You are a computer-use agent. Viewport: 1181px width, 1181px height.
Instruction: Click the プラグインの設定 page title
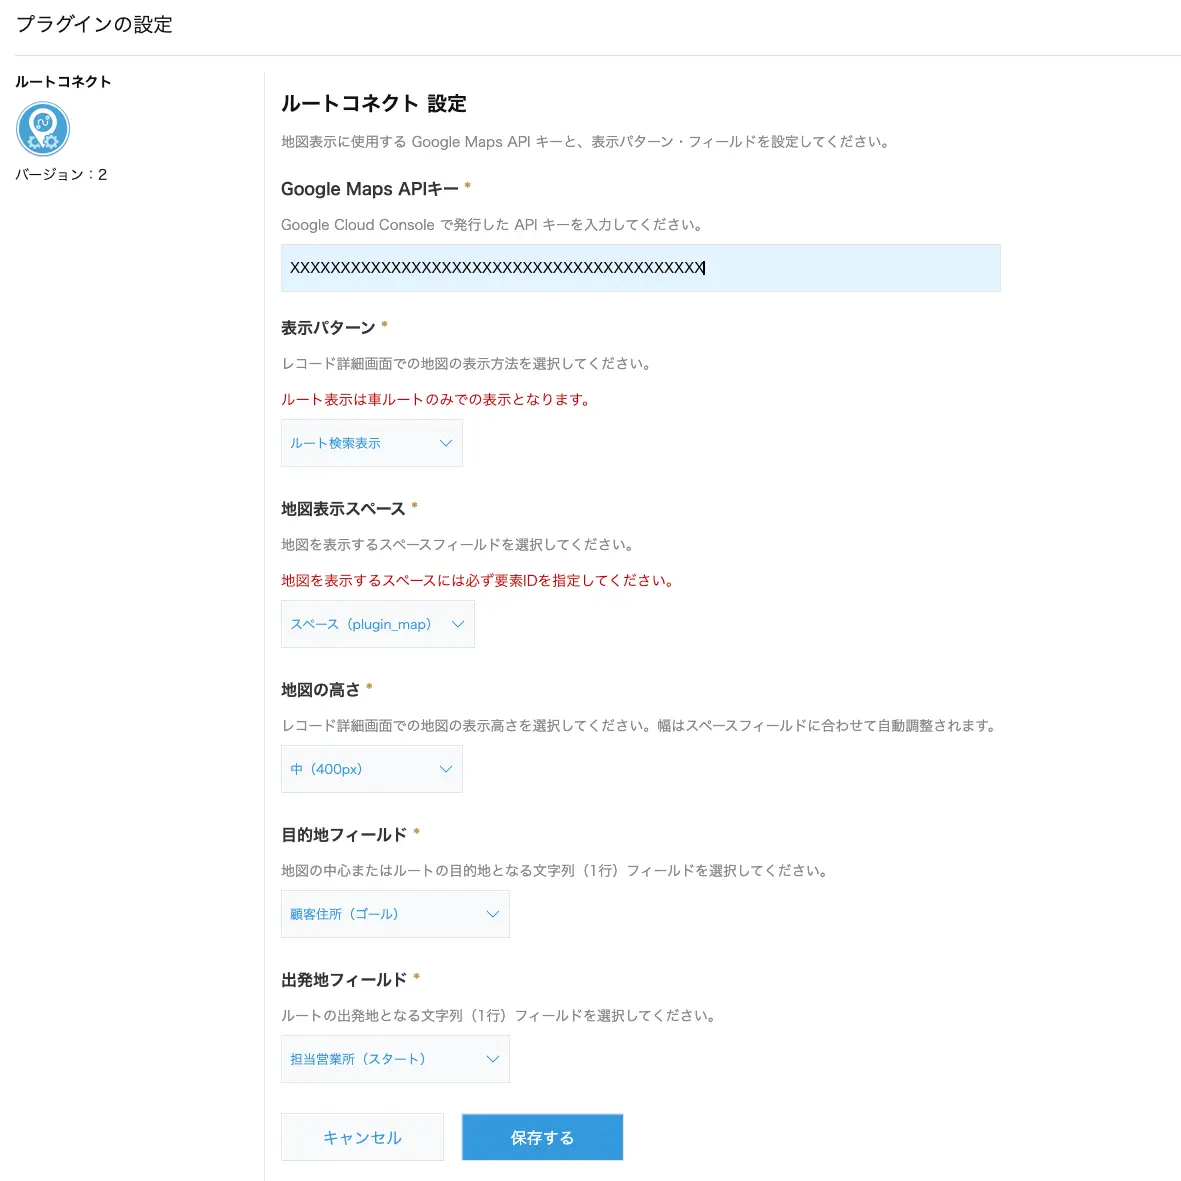(x=94, y=24)
